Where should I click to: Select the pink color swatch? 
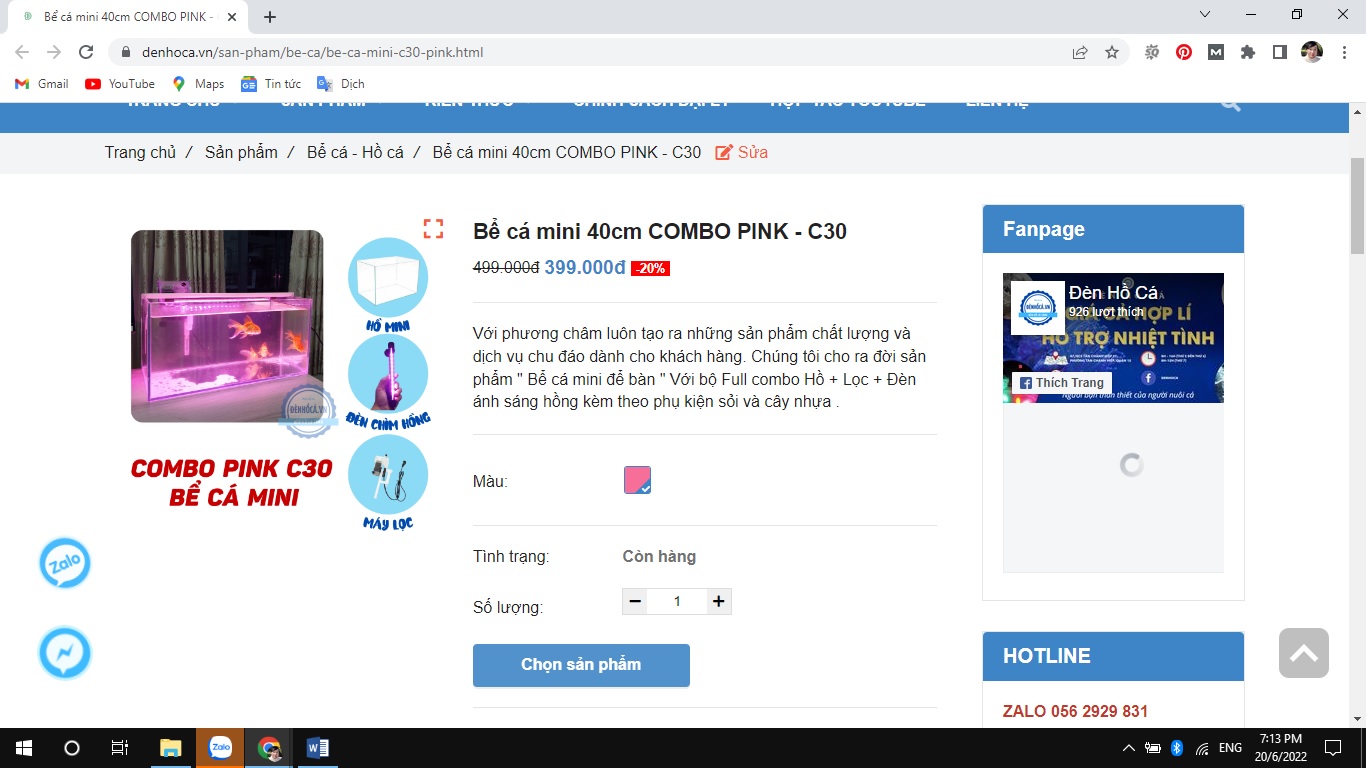click(x=637, y=480)
